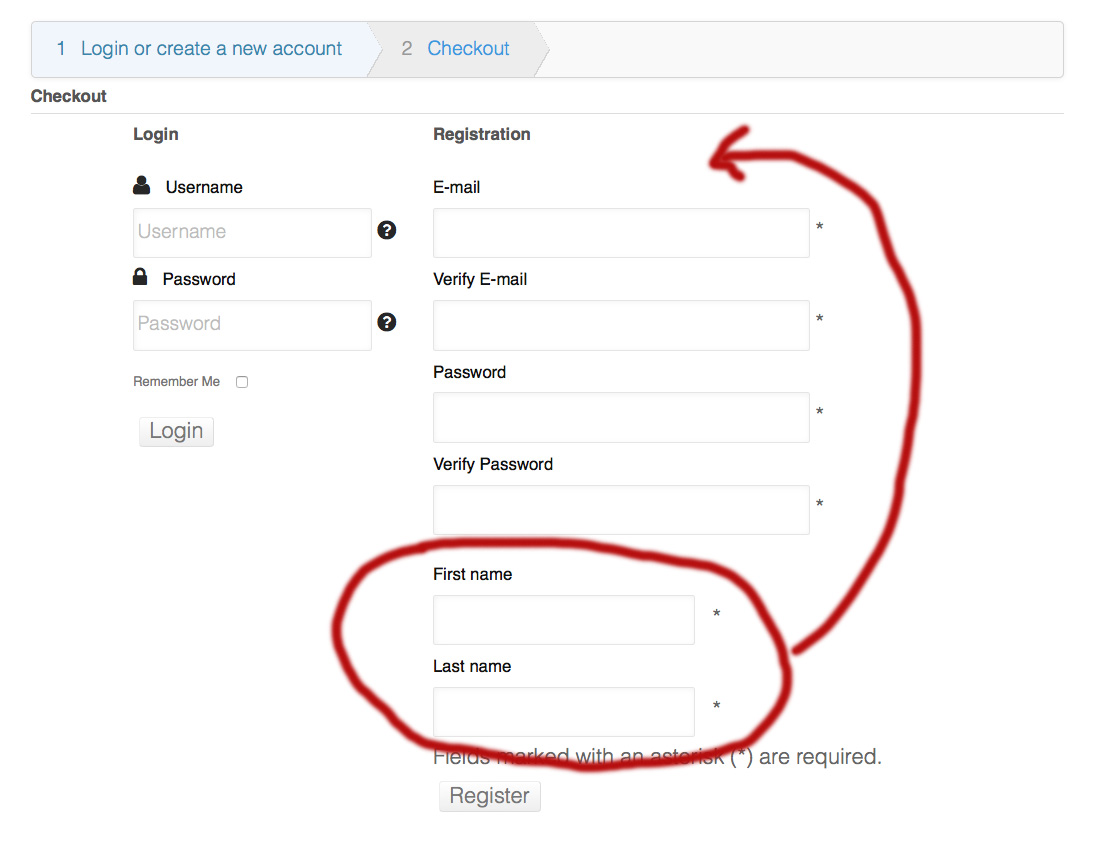
Task: Focus the Username input field
Action: (252, 232)
